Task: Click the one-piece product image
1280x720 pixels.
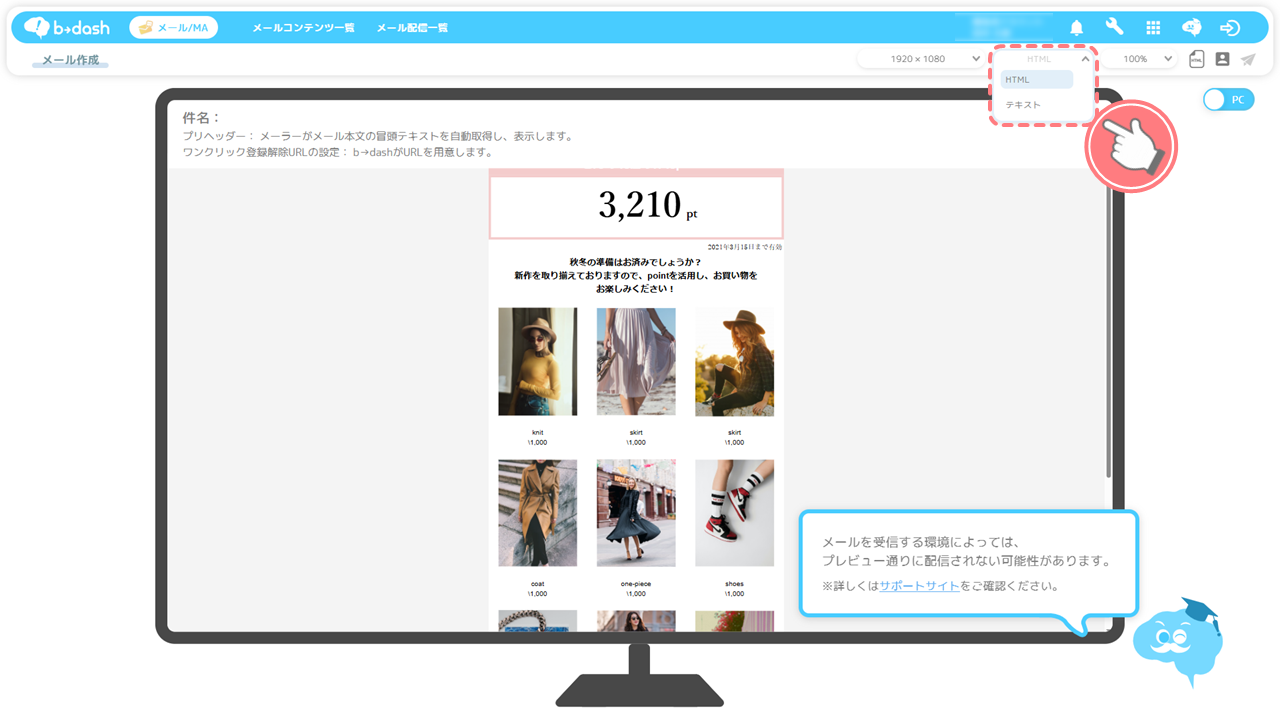Action: [636, 513]
